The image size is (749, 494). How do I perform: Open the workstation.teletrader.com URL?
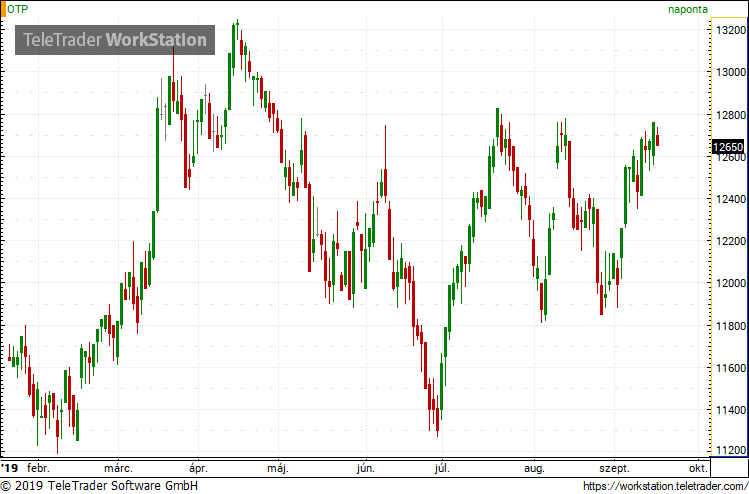click(665, 486)
